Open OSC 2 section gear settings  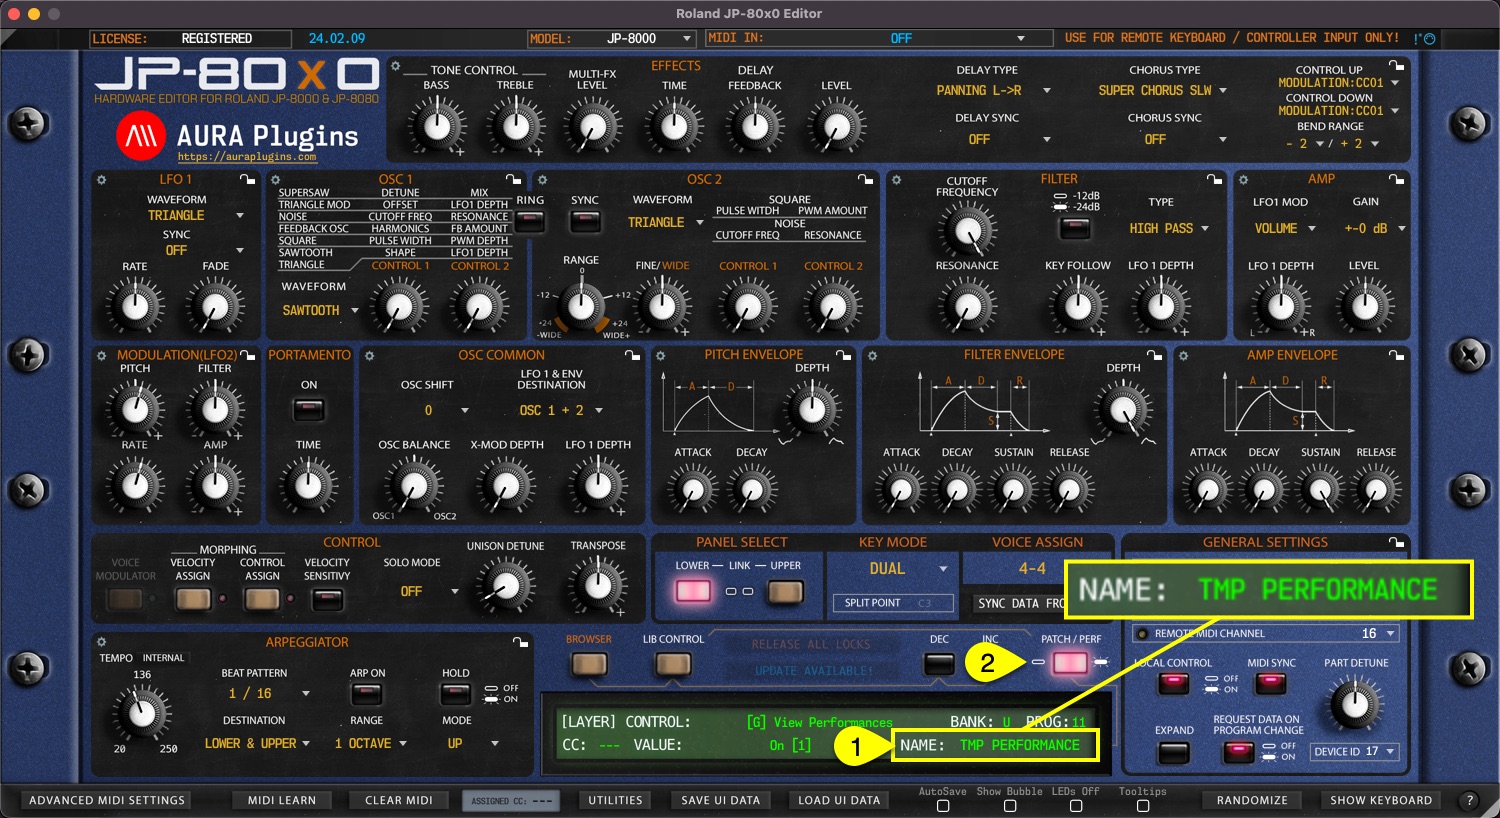(x=542, y=180)
